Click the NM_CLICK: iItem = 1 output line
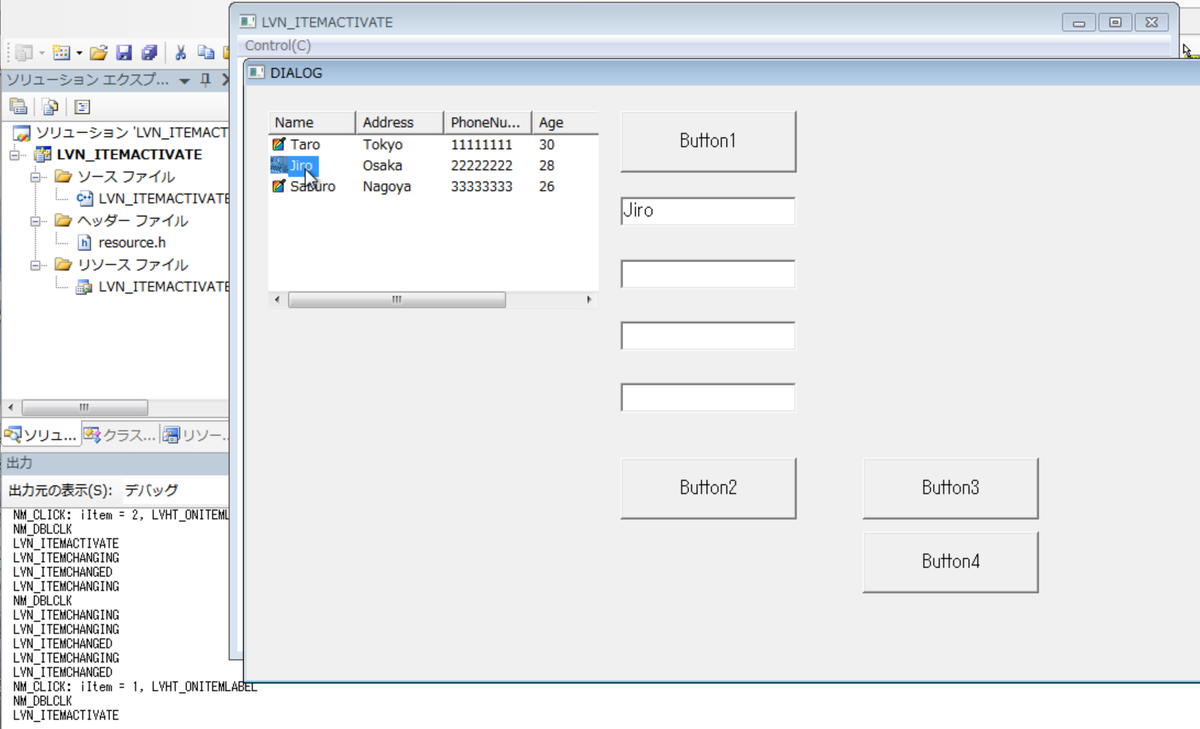Screen dimensions: 1200x729 coord(135,687)
